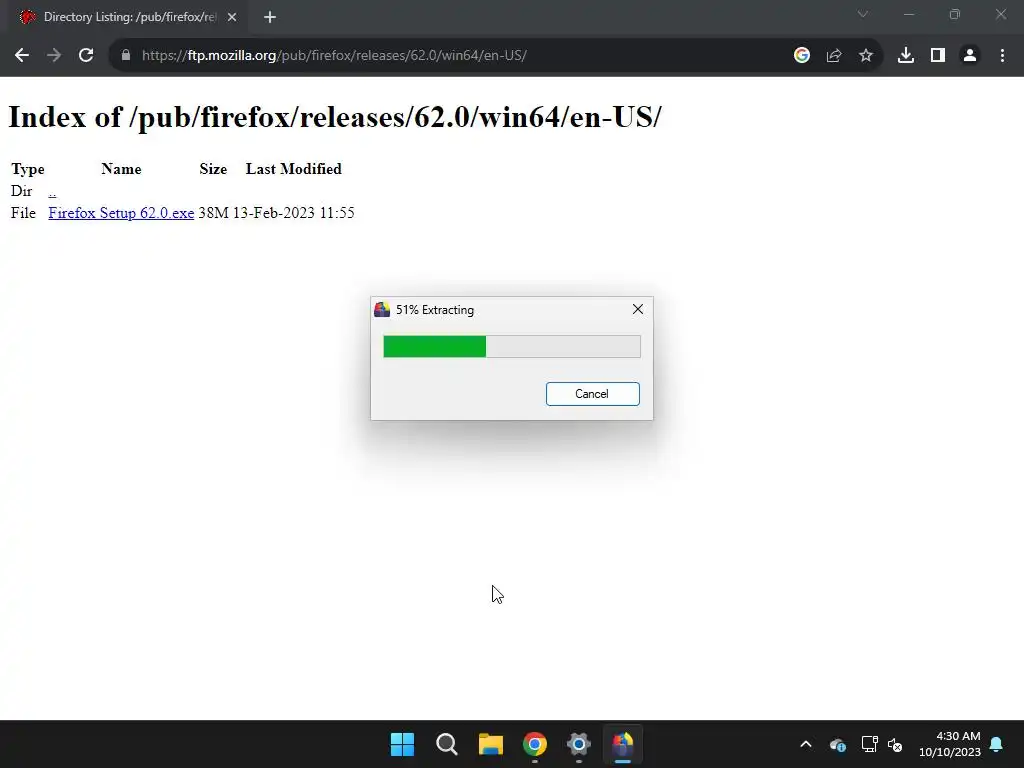Switch to Chrome in the taskbar
This screenshot has width=1024, height=768.
point(534,744)
